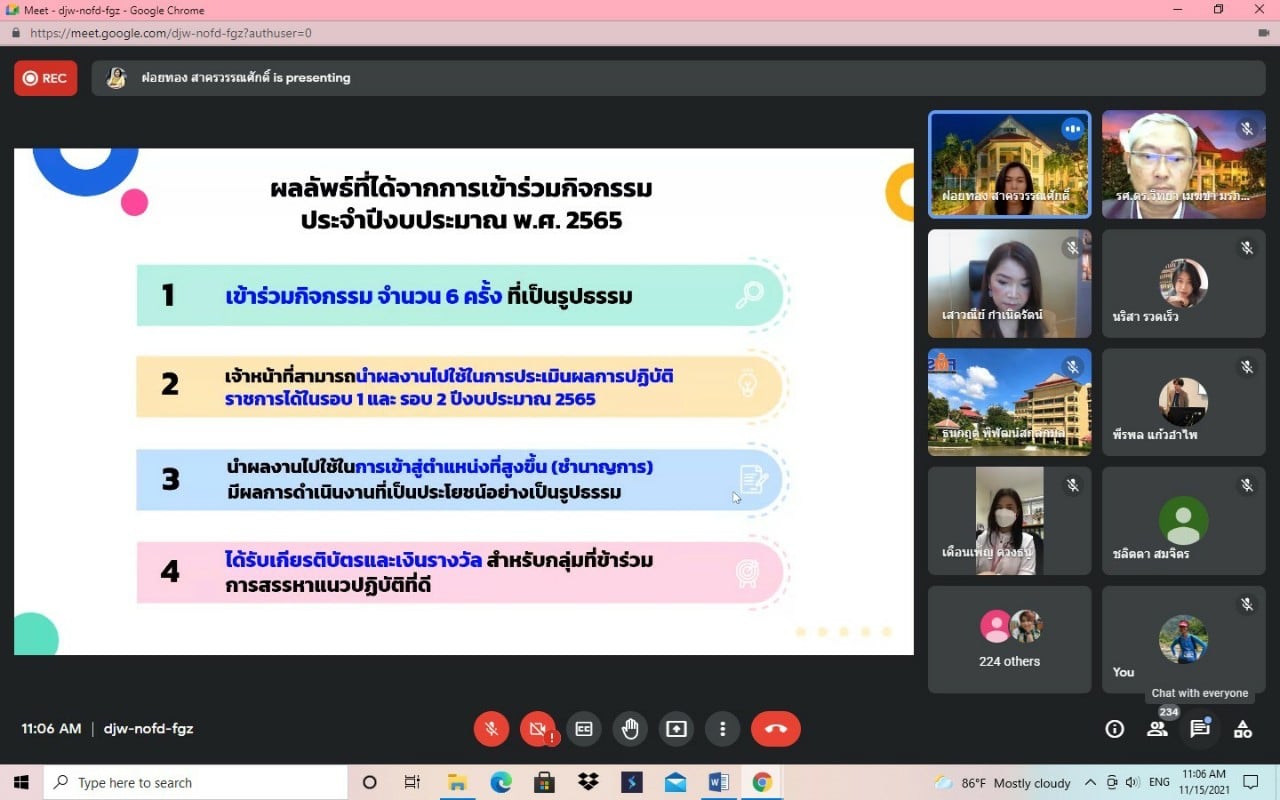
Task: Open volume control in system tray
Action: pyautogui.click(x=1132, y=783)
